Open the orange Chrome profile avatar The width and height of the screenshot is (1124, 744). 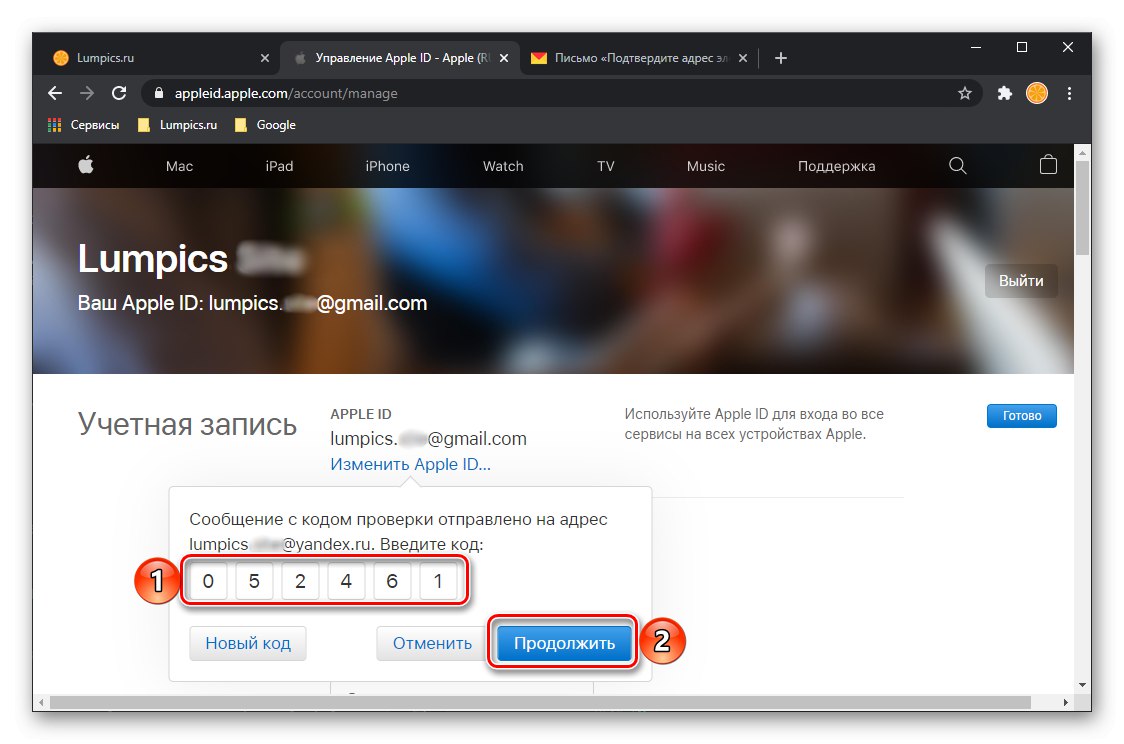[x=1037, y=93]
